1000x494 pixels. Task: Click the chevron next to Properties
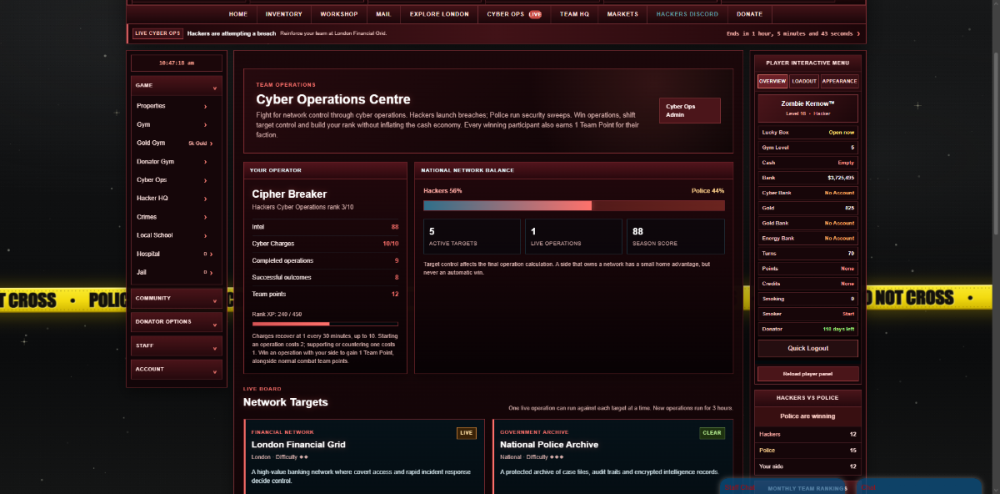pyautogui.click(x=205, y=106)
